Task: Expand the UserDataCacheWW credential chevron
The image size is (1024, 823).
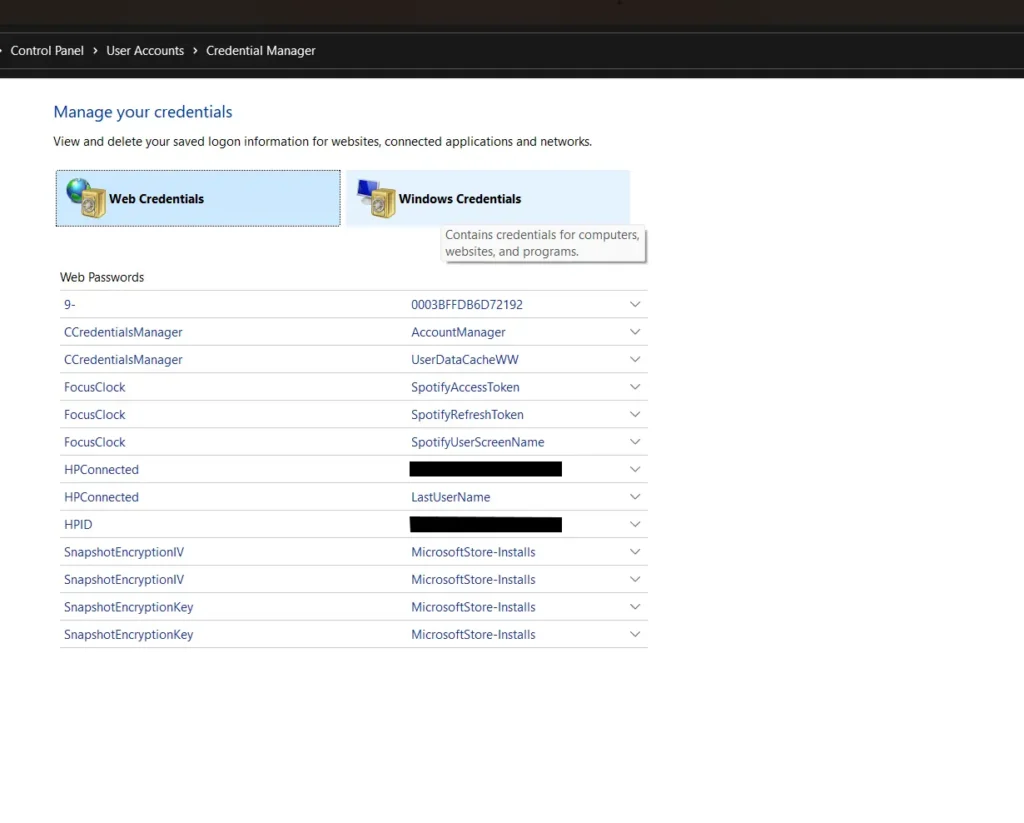Action: 635,360
